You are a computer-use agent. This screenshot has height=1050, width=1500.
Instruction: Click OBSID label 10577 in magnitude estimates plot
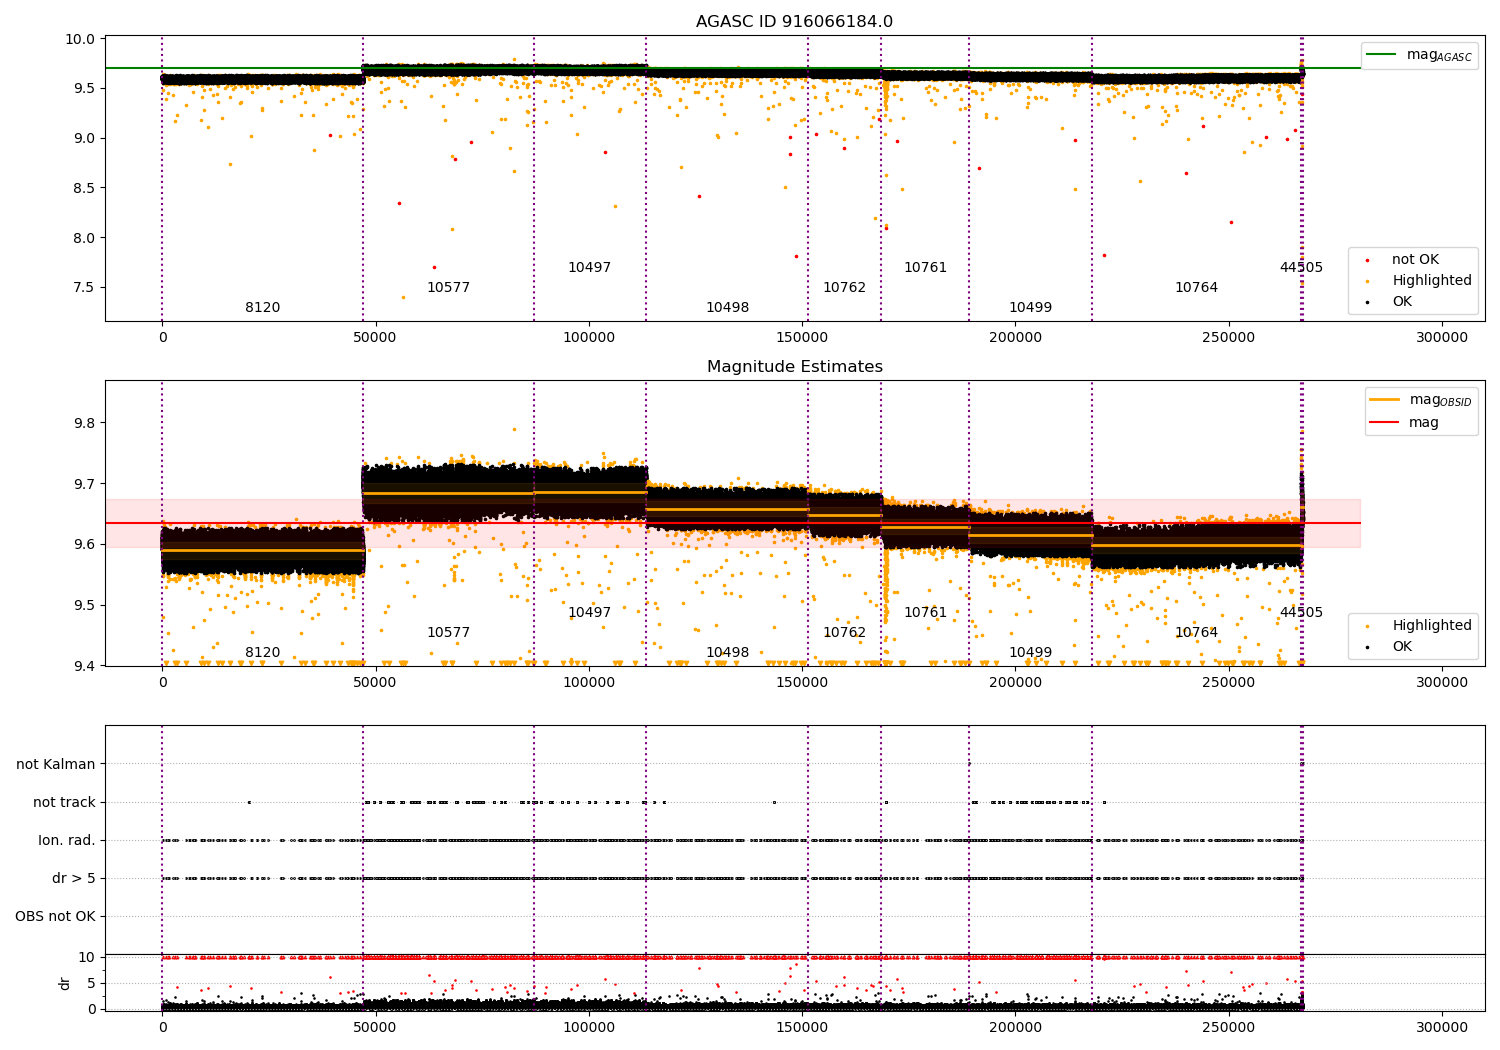click(x=448, y=633)
